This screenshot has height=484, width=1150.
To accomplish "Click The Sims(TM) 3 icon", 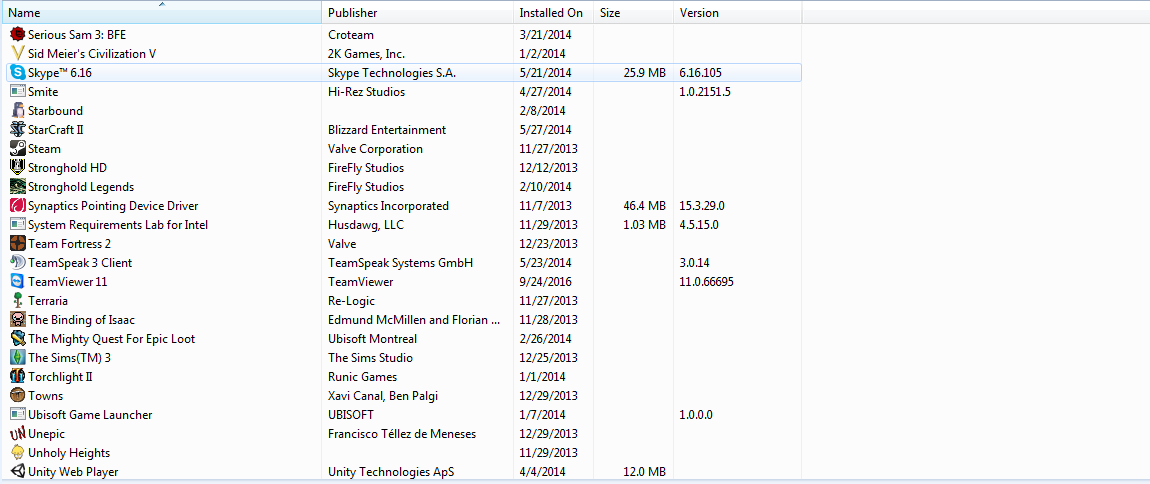I will coord(18,358).
